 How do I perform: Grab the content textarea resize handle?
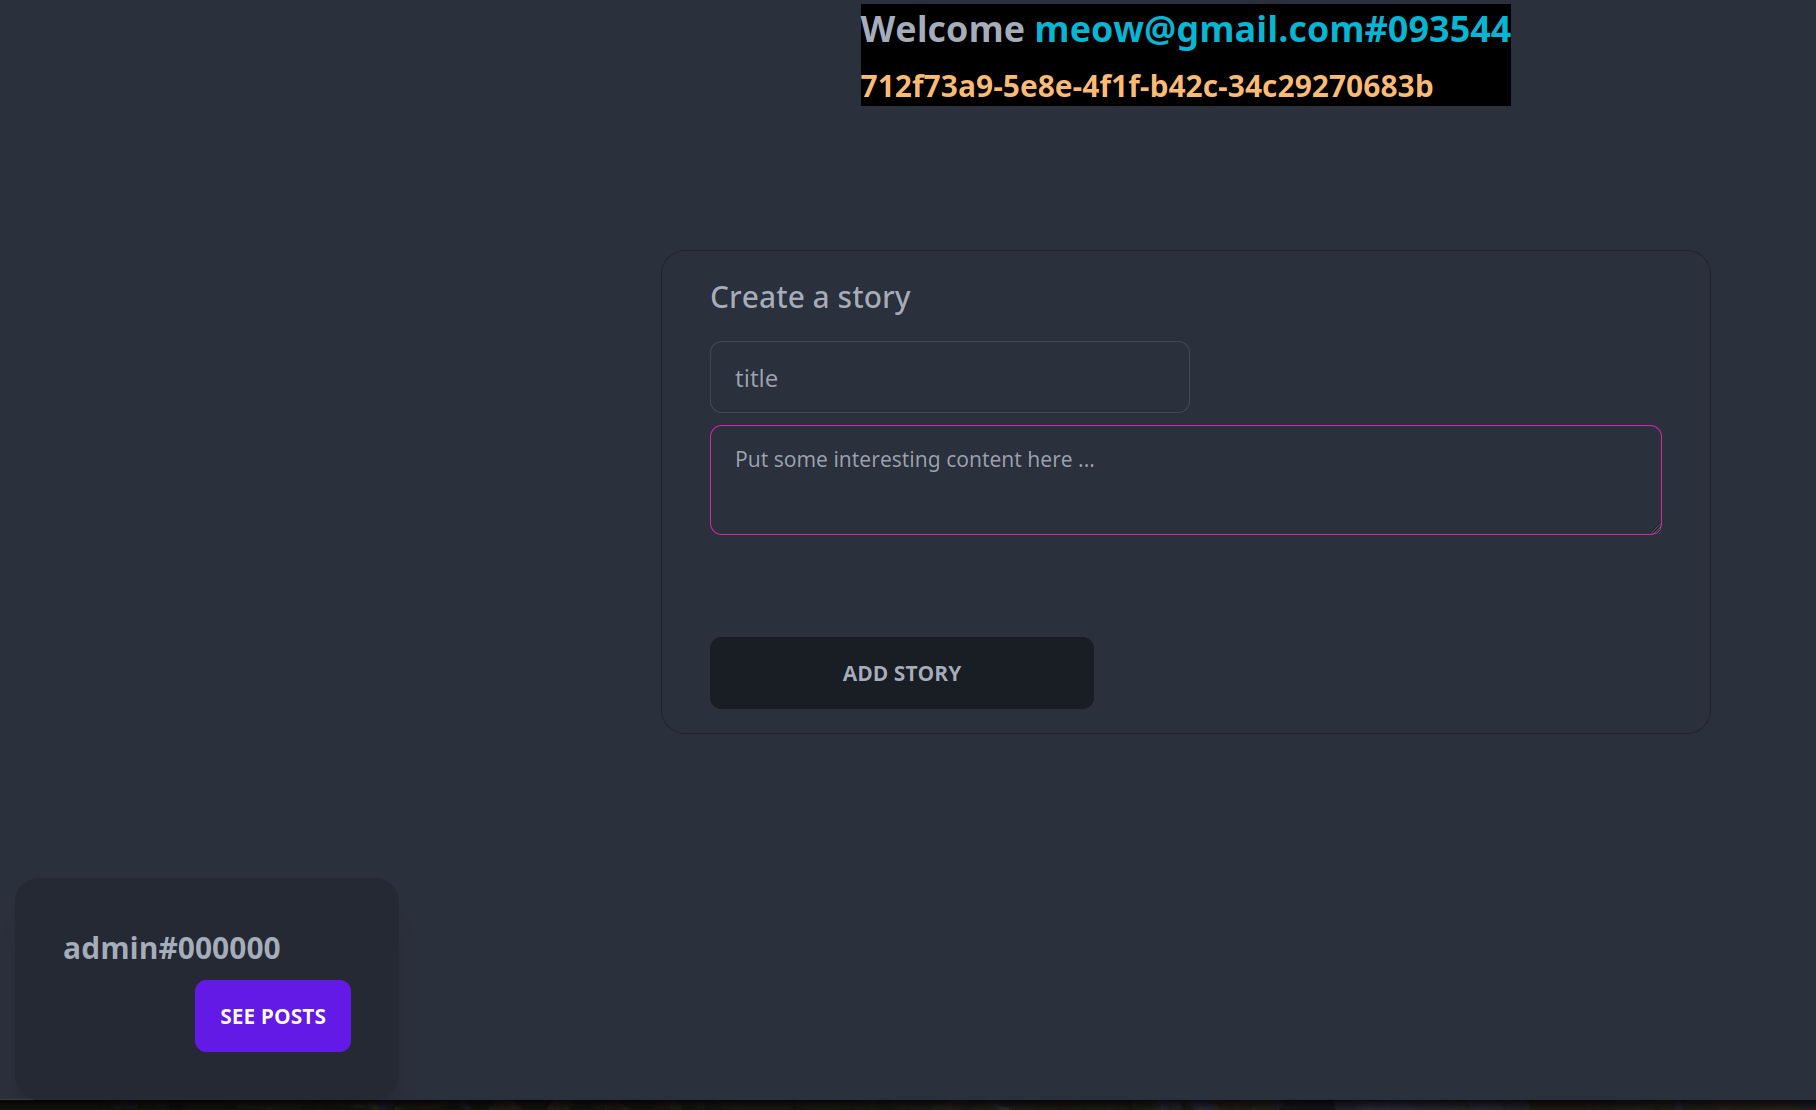click(1655, 528)
